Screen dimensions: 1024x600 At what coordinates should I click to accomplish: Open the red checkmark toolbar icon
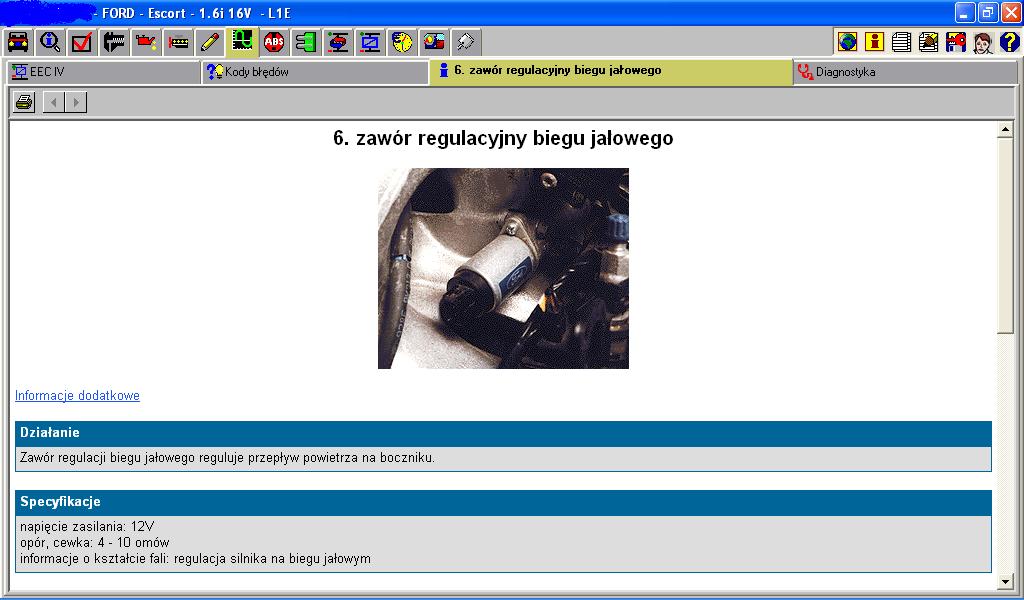click(82, 42)
